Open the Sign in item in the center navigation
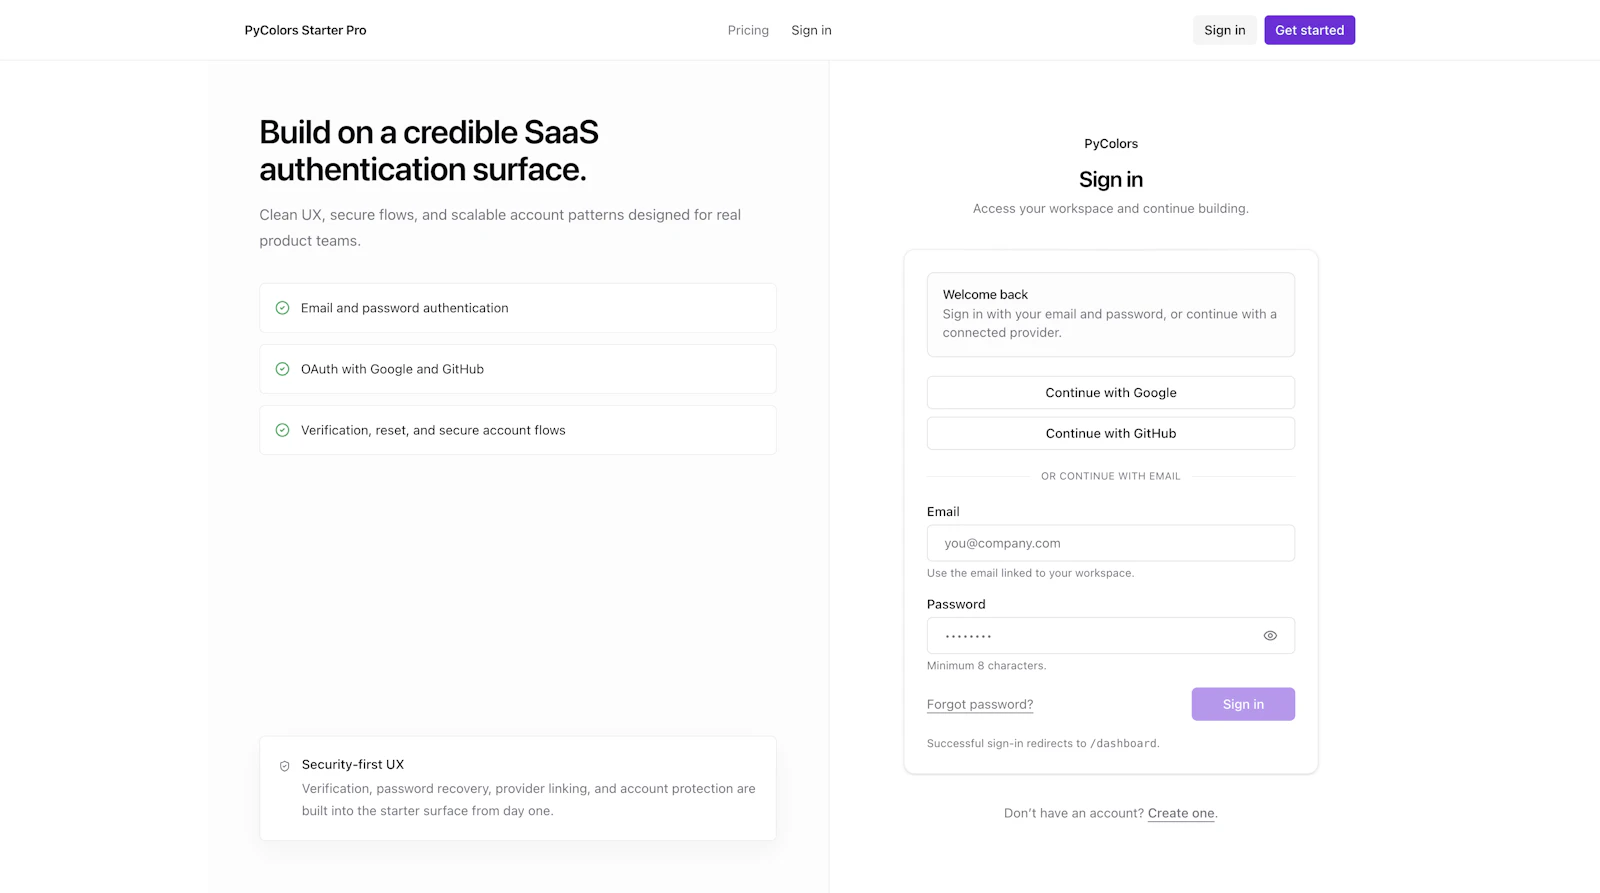 [x=811, y=30]
